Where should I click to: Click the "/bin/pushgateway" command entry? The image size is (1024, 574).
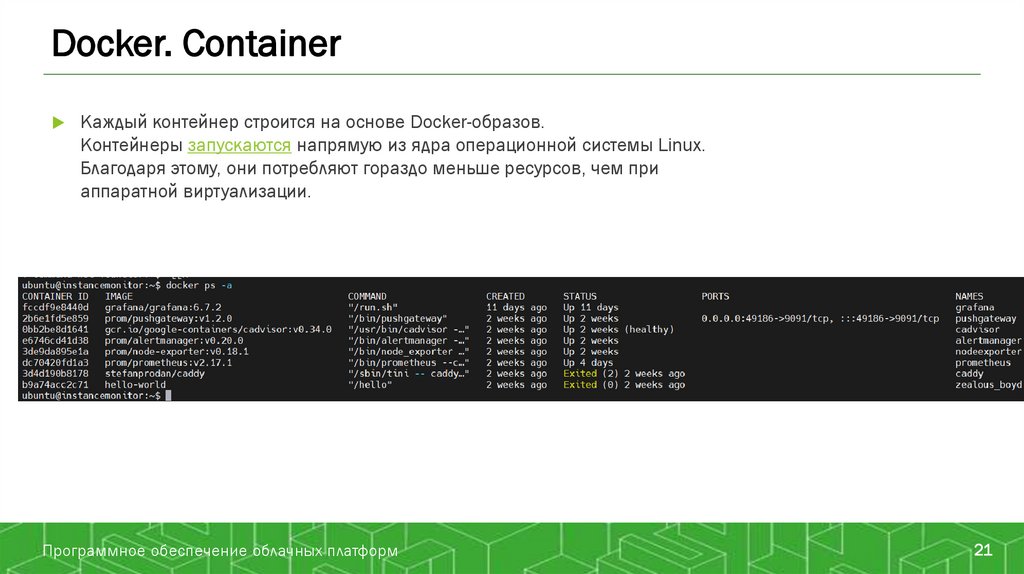[x=398, y=319]
